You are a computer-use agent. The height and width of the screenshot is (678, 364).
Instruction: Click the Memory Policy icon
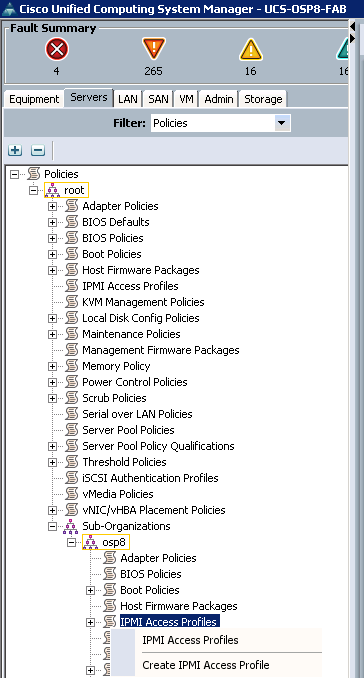pyautogui.click(x=71, y=366)
